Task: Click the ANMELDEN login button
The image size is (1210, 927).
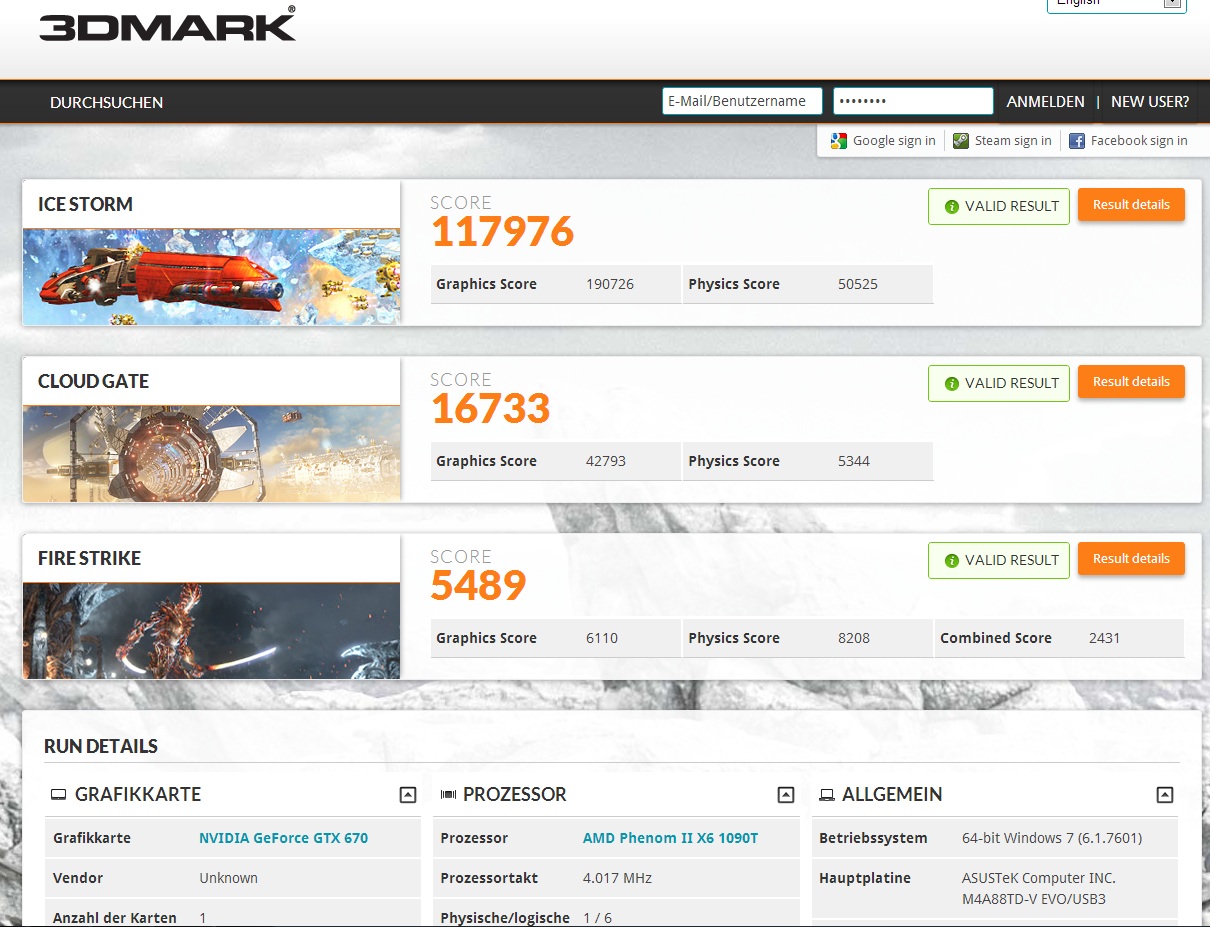Action: click(x=1045, y=102)
